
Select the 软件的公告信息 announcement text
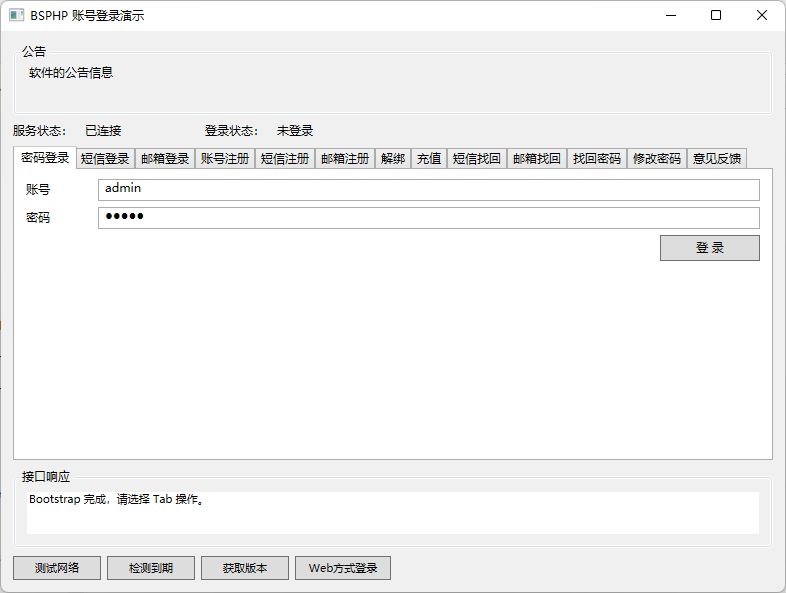click(71, 73)
